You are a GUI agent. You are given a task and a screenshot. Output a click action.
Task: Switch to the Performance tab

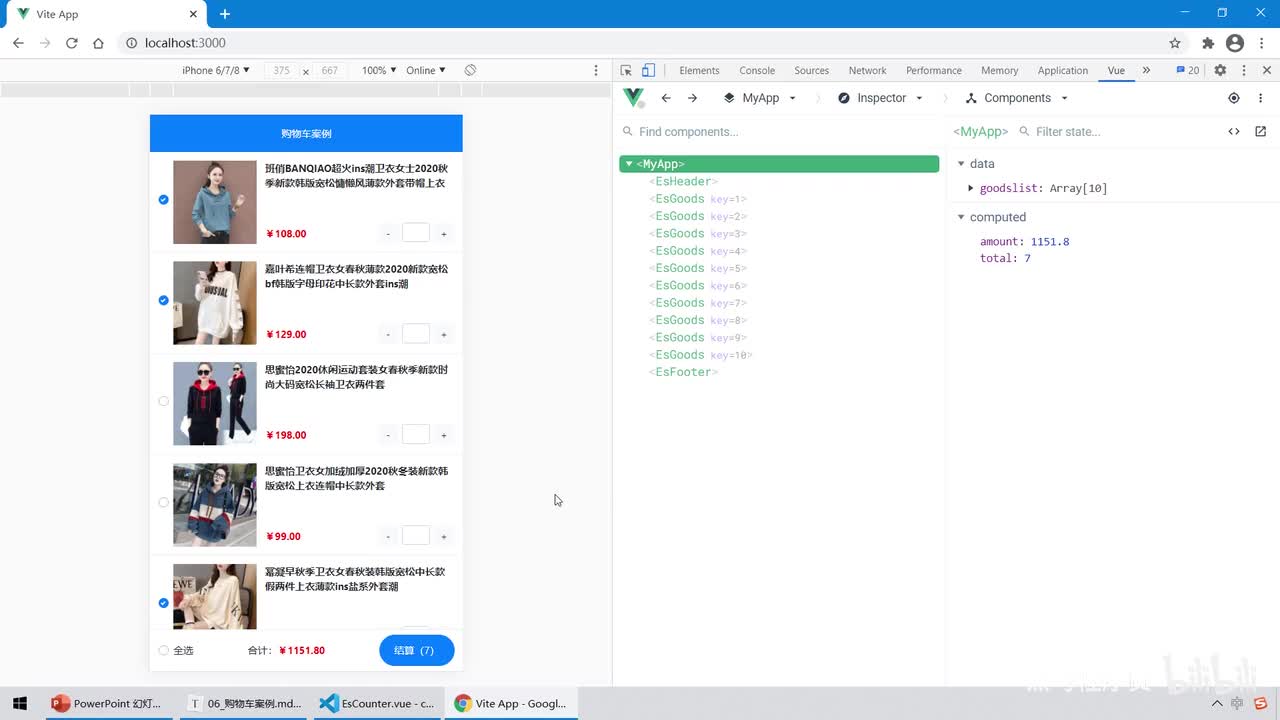934,70
